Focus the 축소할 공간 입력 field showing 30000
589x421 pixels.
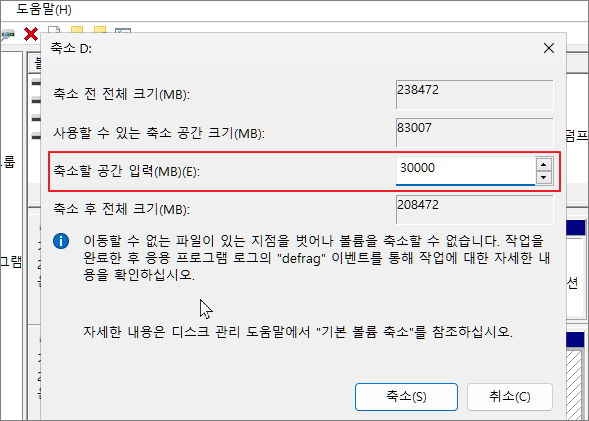tap(465, 171)
